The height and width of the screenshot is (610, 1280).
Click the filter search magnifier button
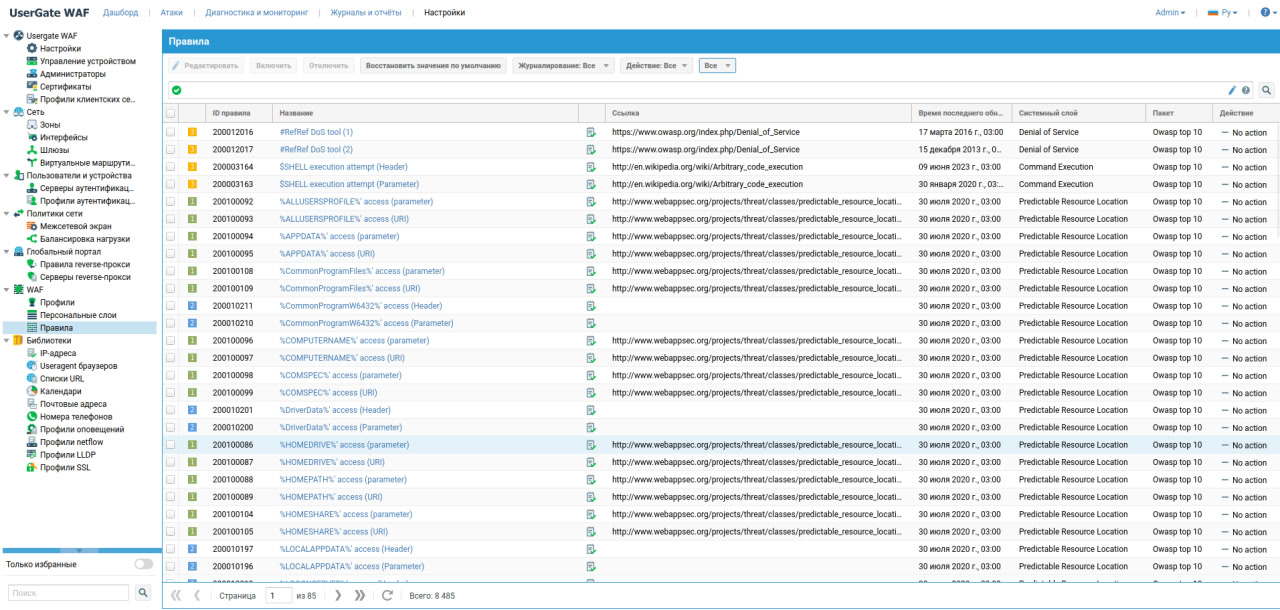1267,90
